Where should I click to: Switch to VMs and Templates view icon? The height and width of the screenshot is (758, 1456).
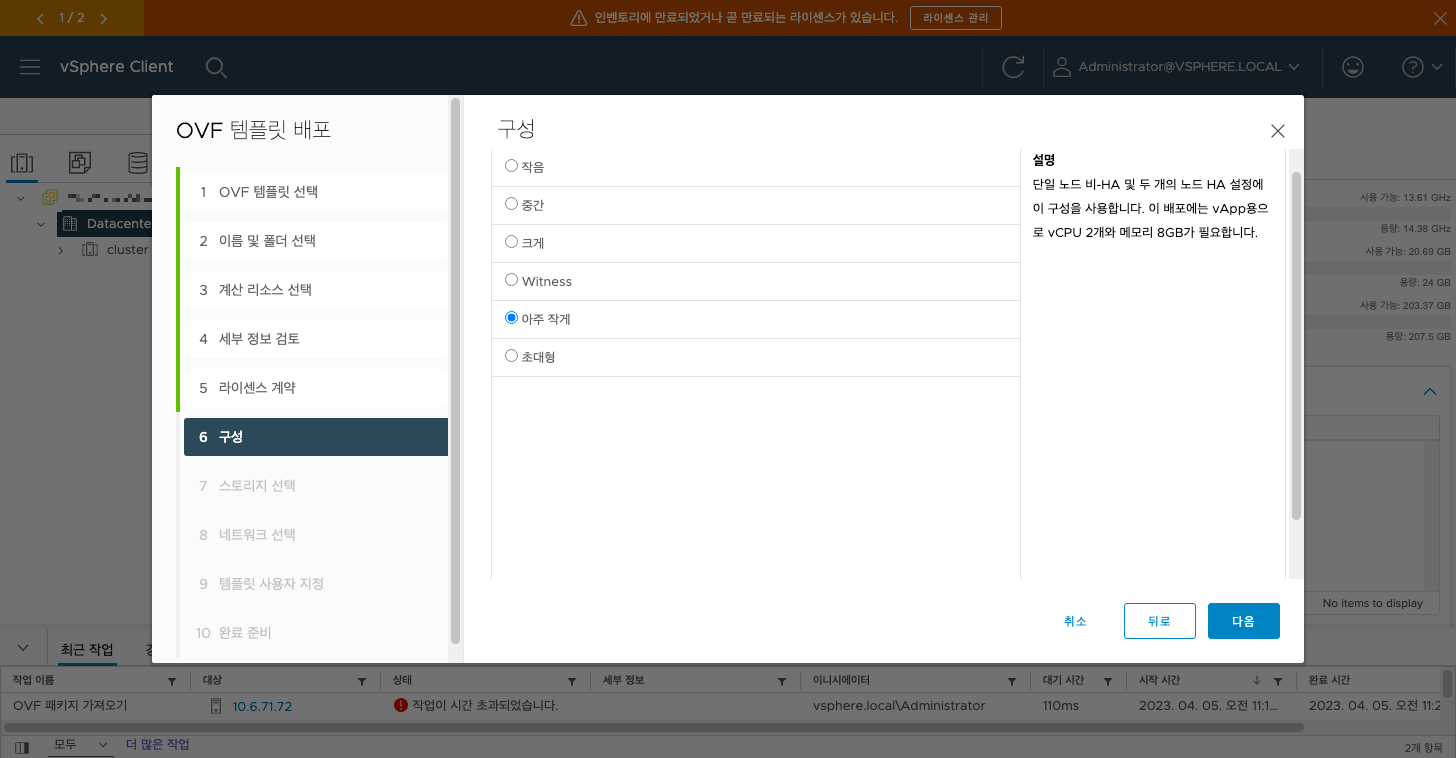(80, 162)
